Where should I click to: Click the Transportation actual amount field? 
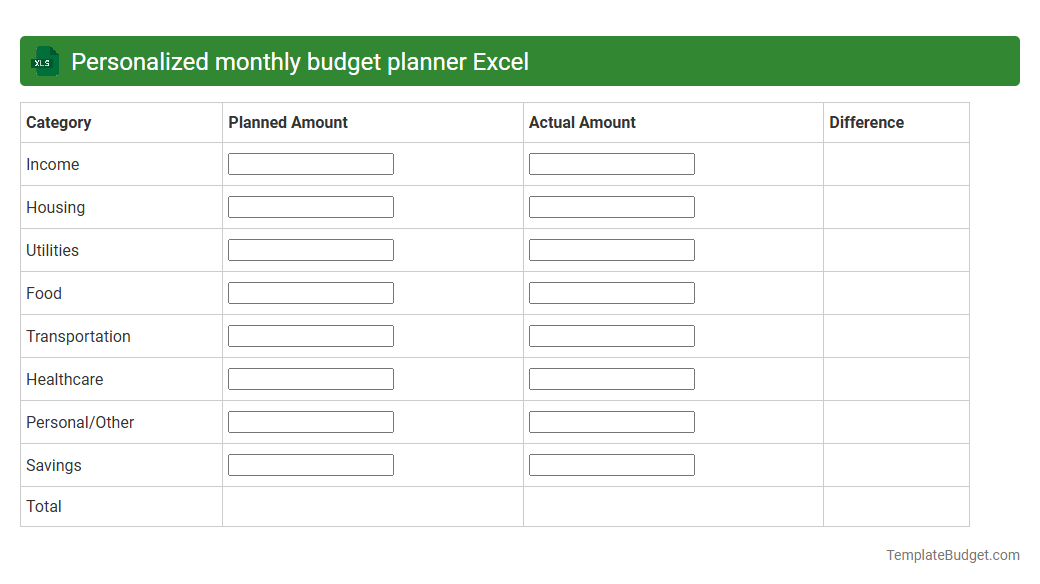coord(611,335)
